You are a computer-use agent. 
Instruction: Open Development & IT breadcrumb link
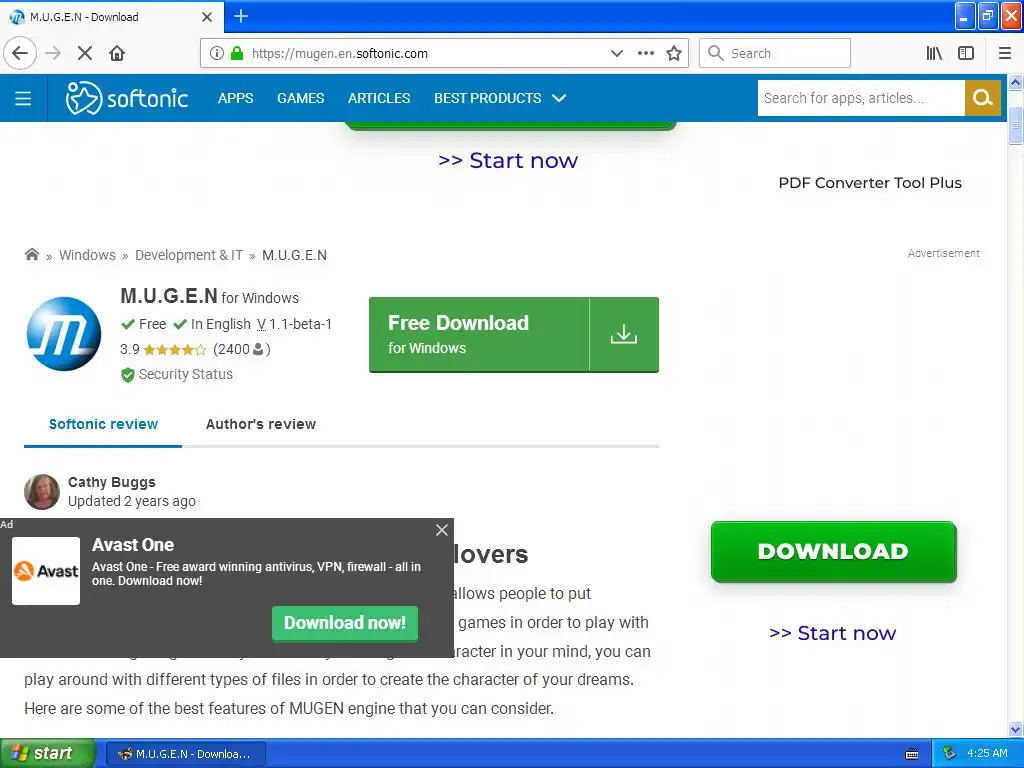coord(189,255)
